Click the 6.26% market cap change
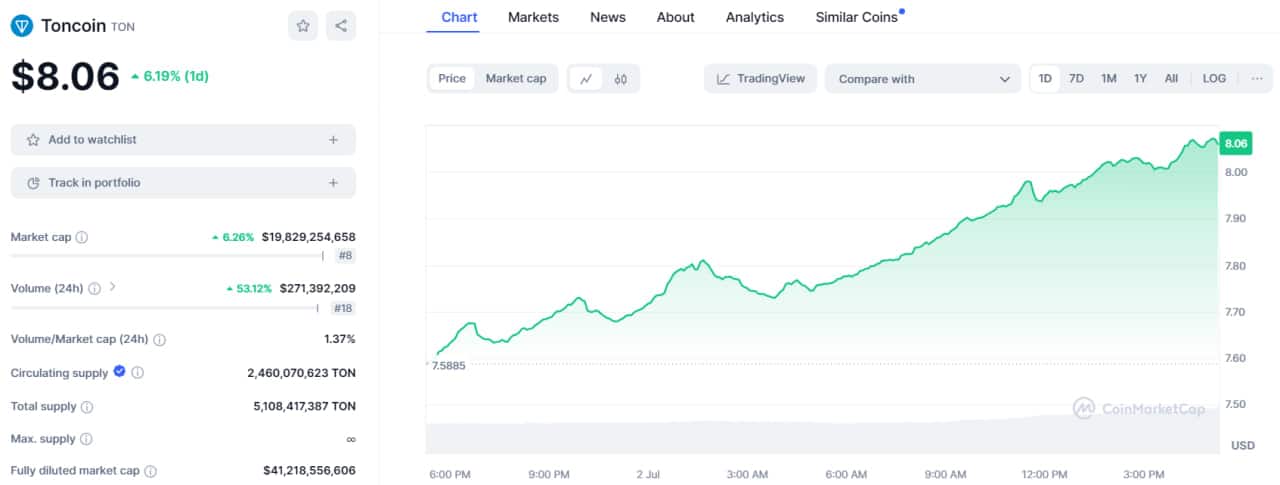 (x=233, y=238)
